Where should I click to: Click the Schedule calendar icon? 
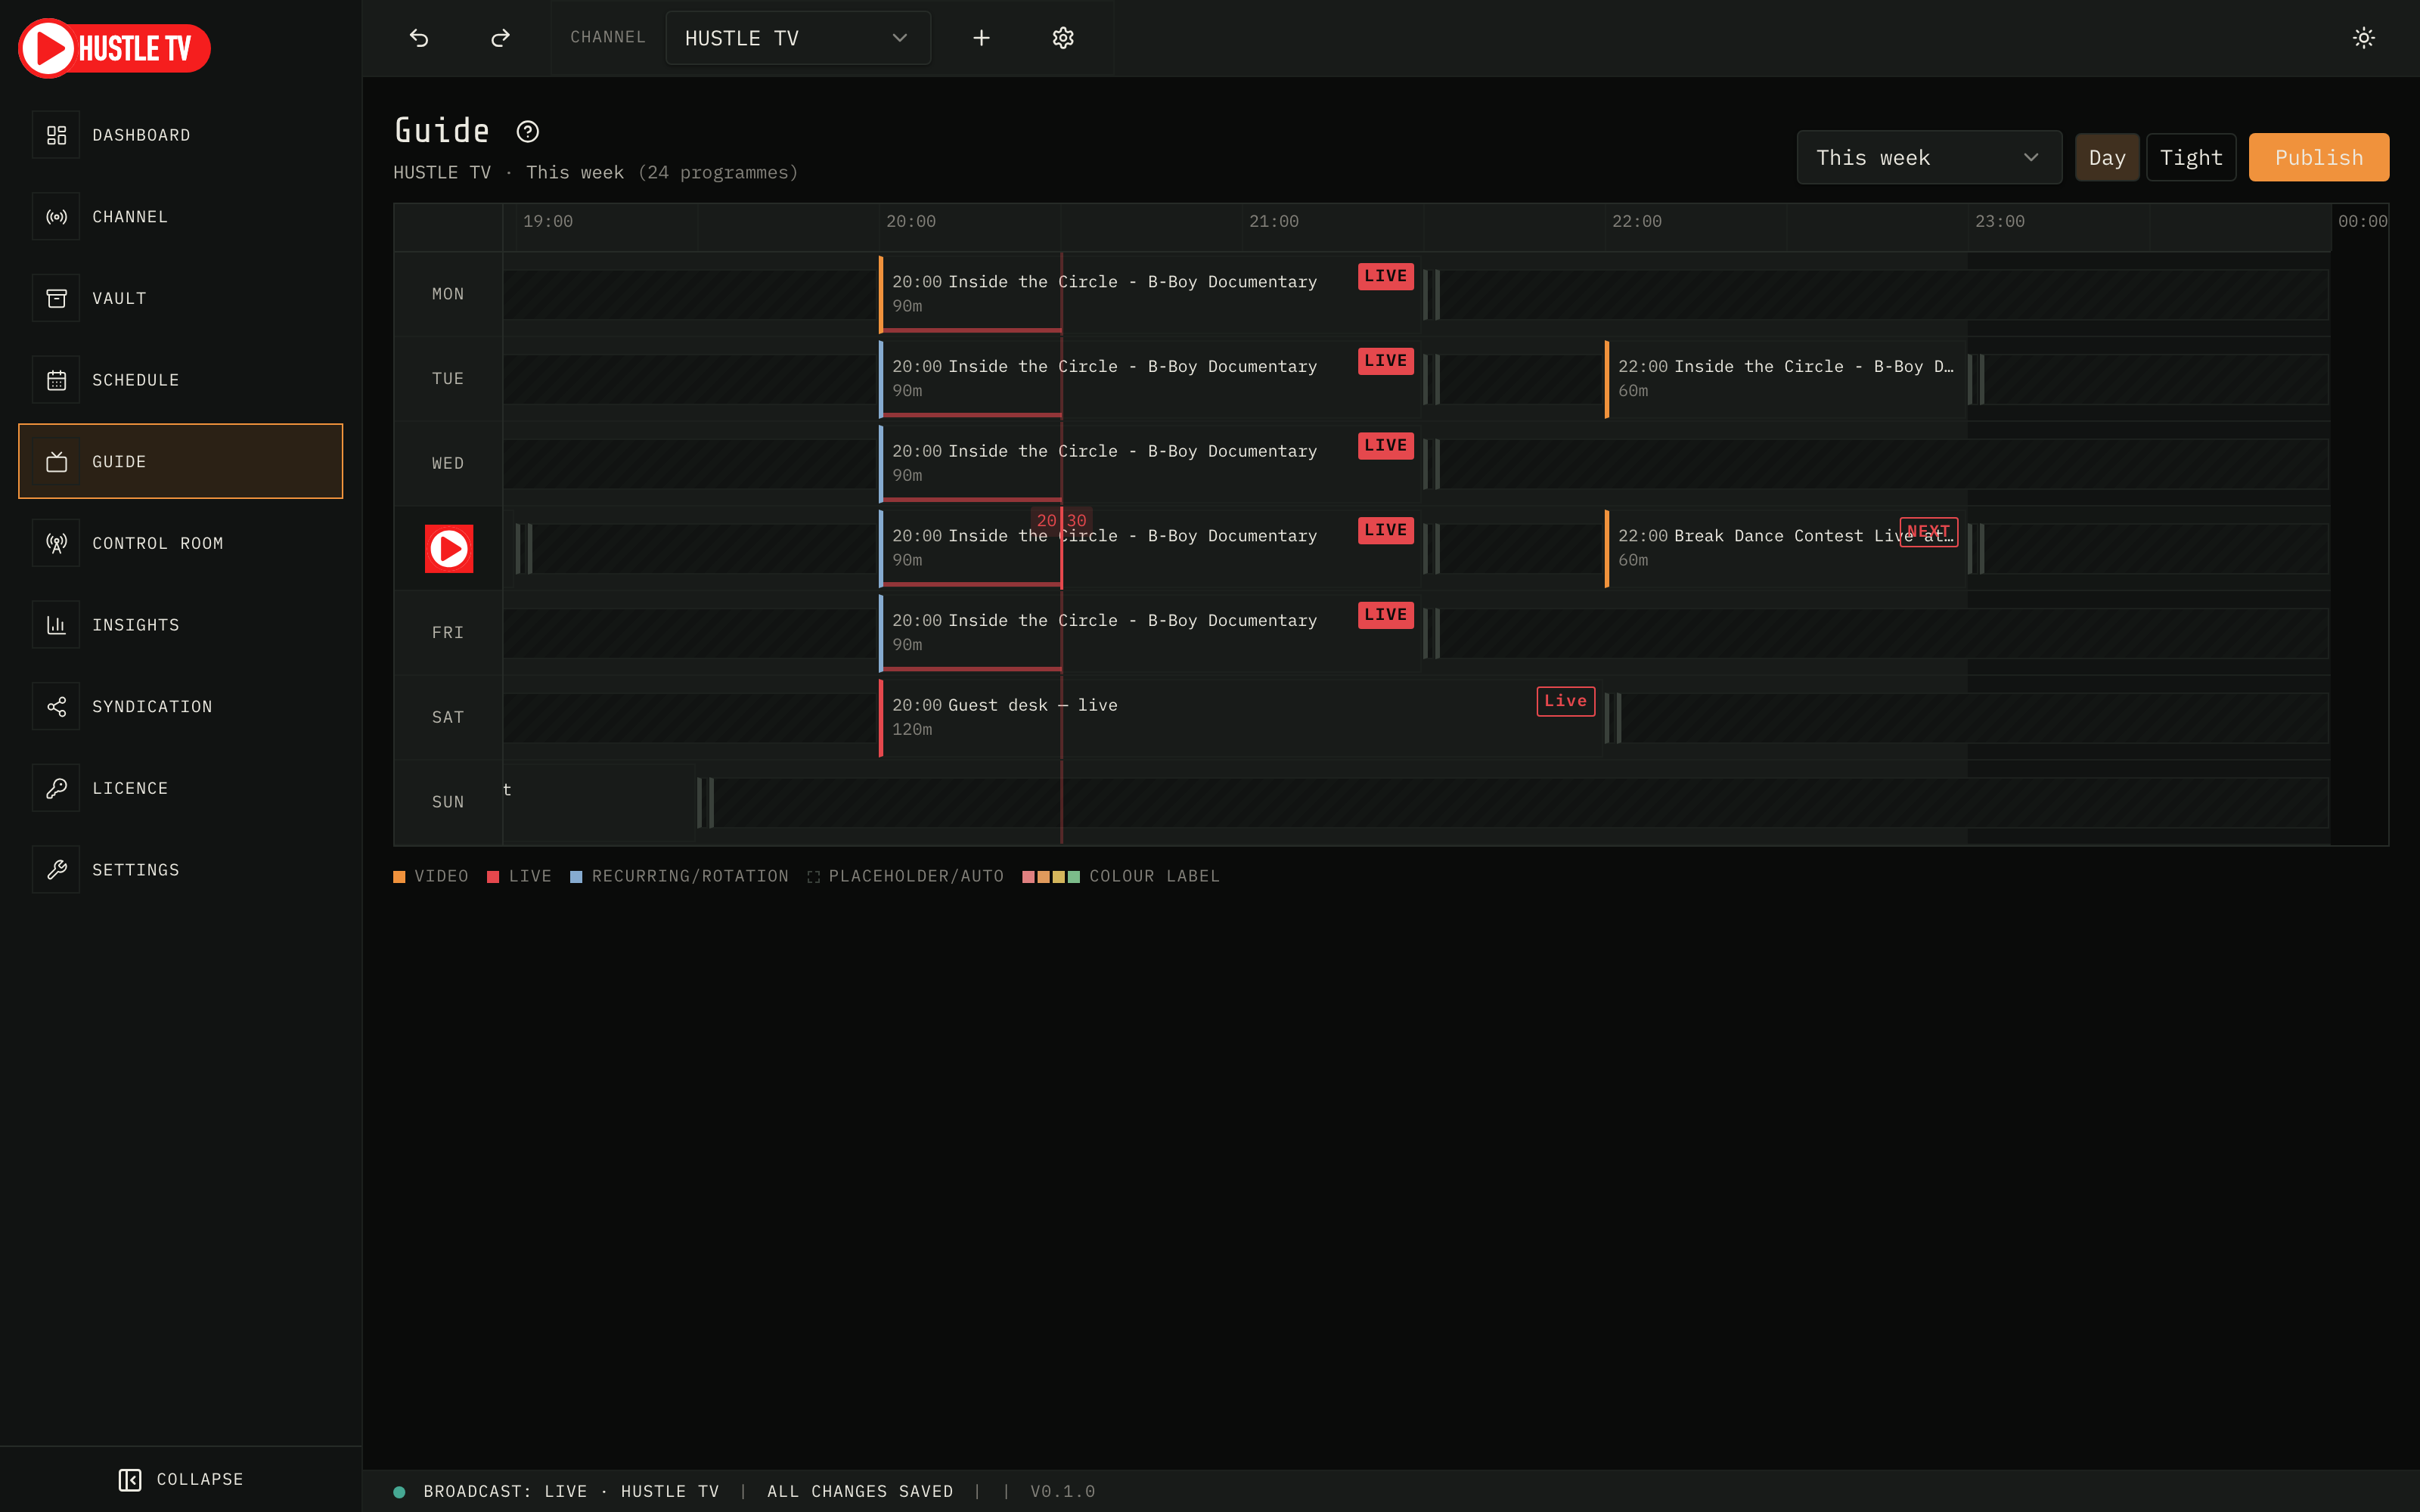56,380
